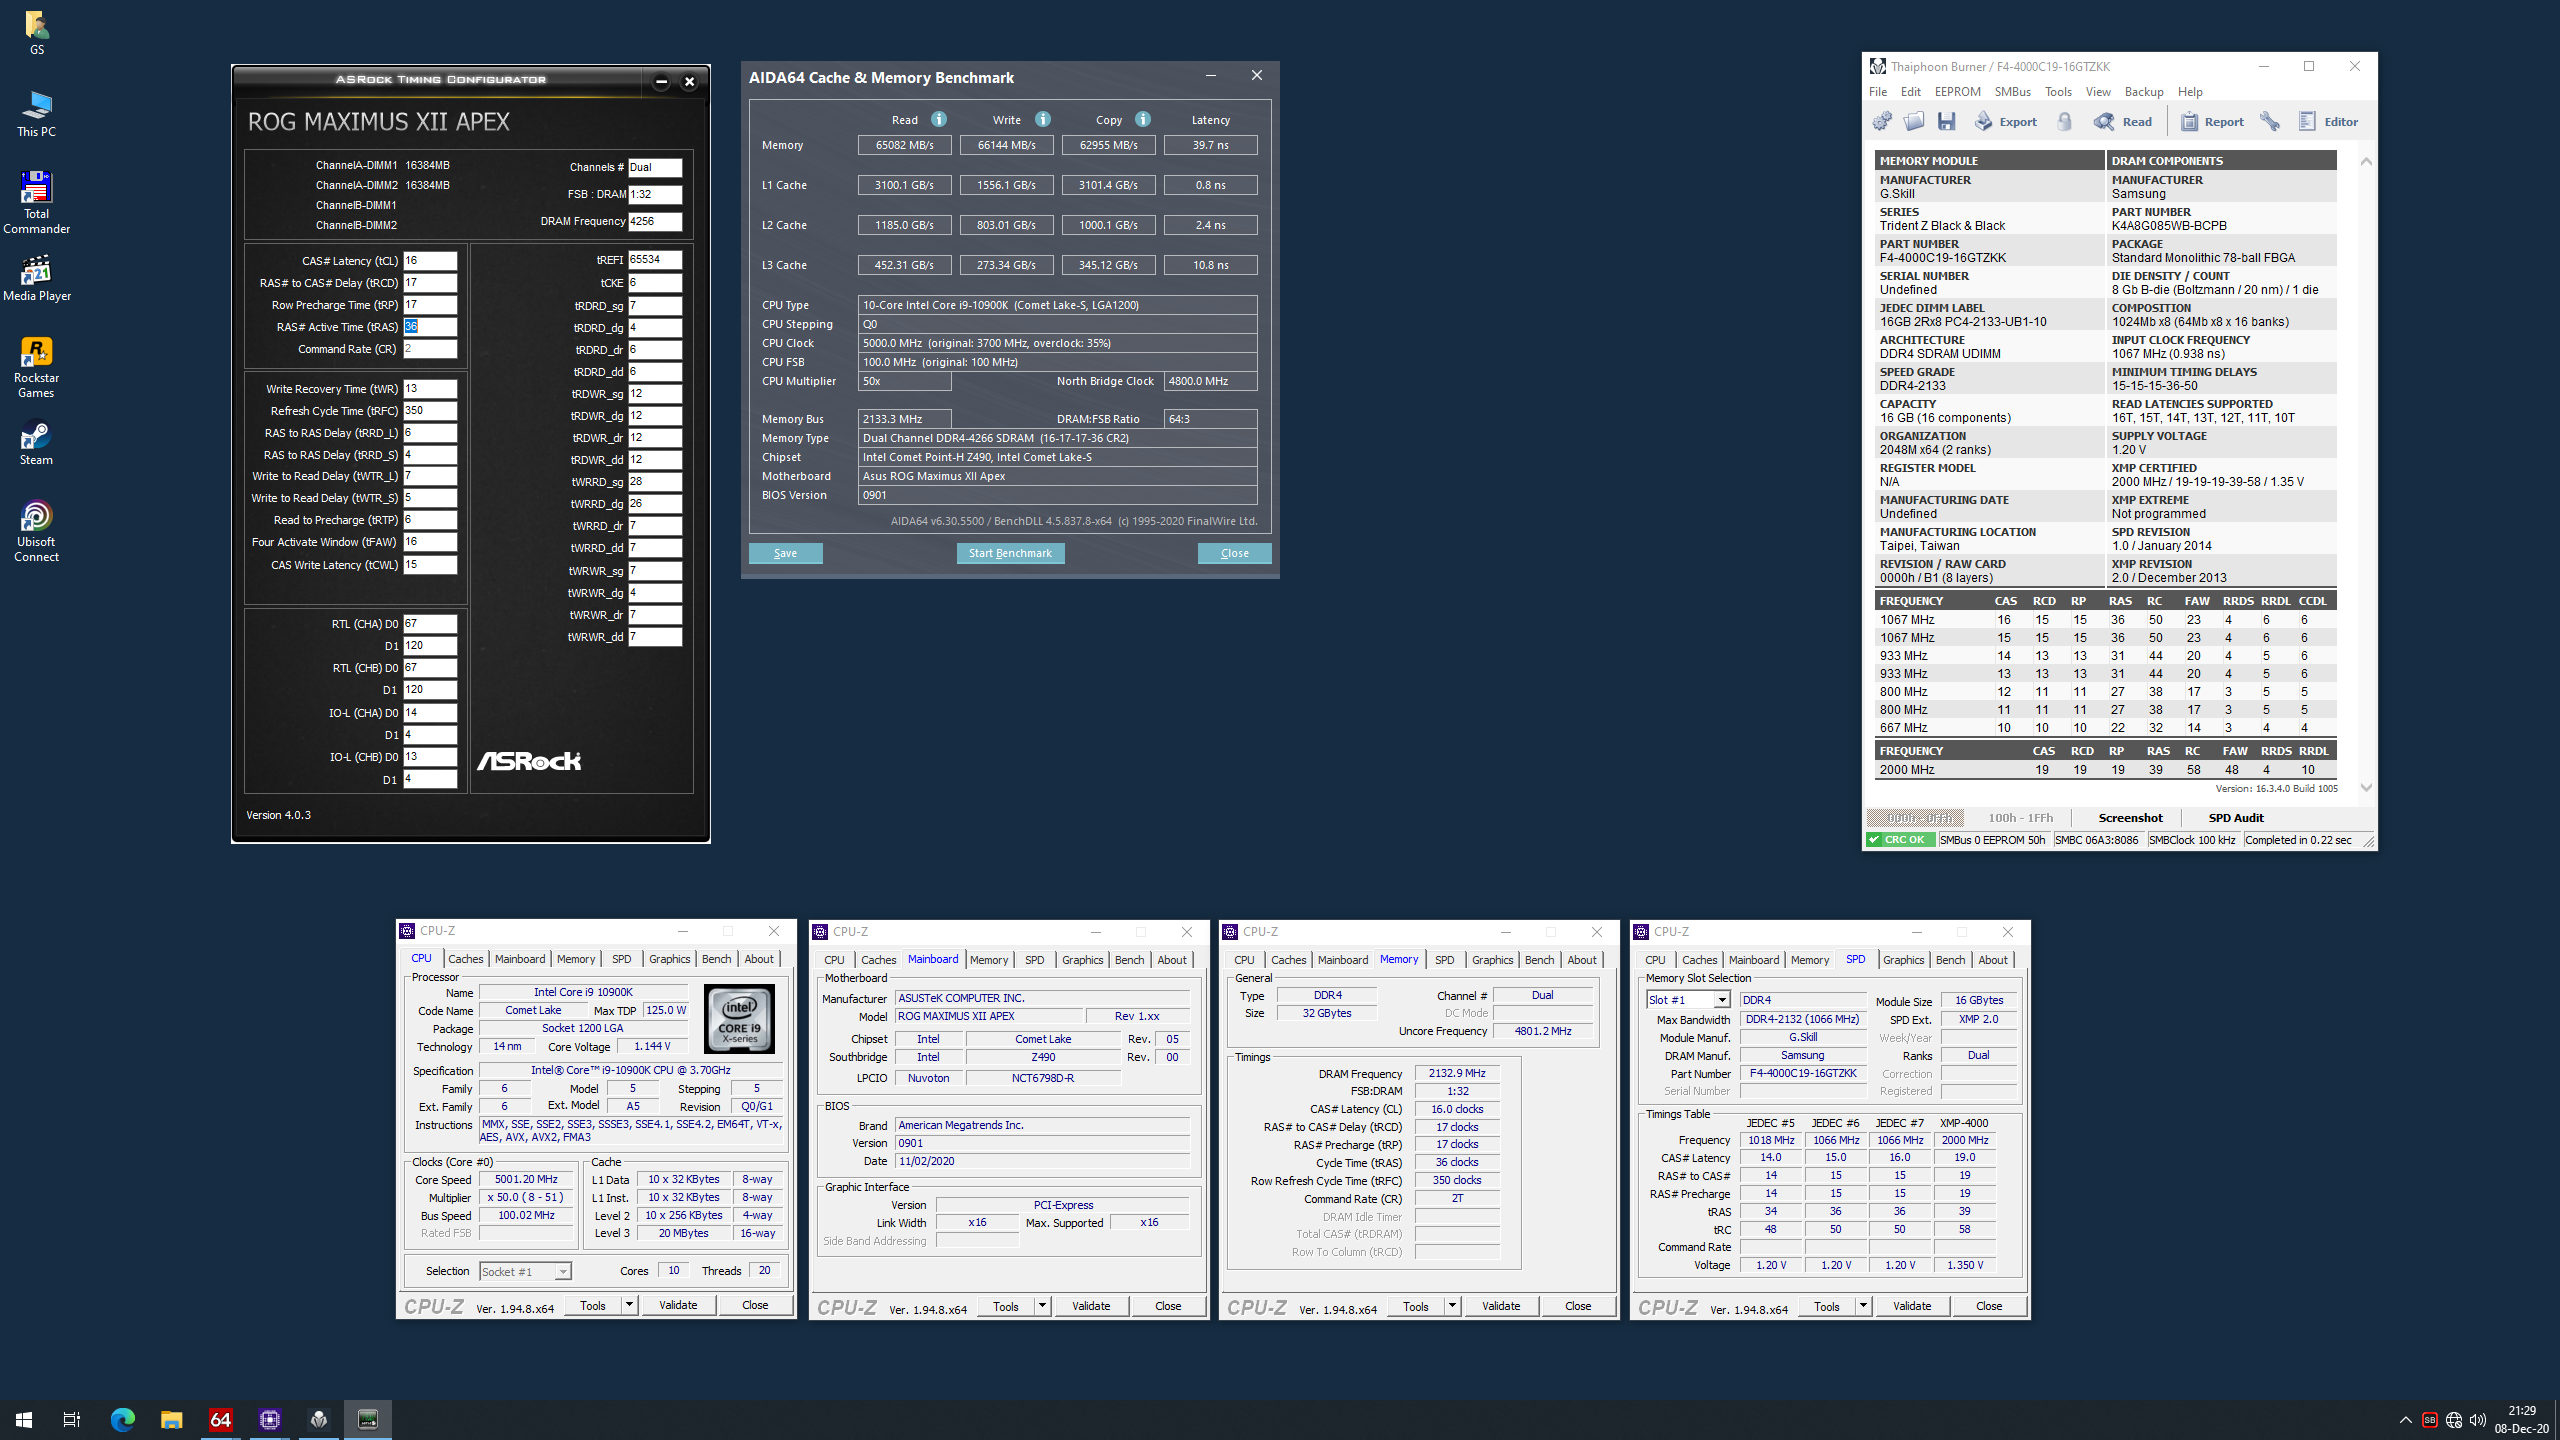Click the CAS# Latency (tCL) field in ASRock Configurator
Viewport: 2560px width, 1440px height.
(x=430, y=261)
